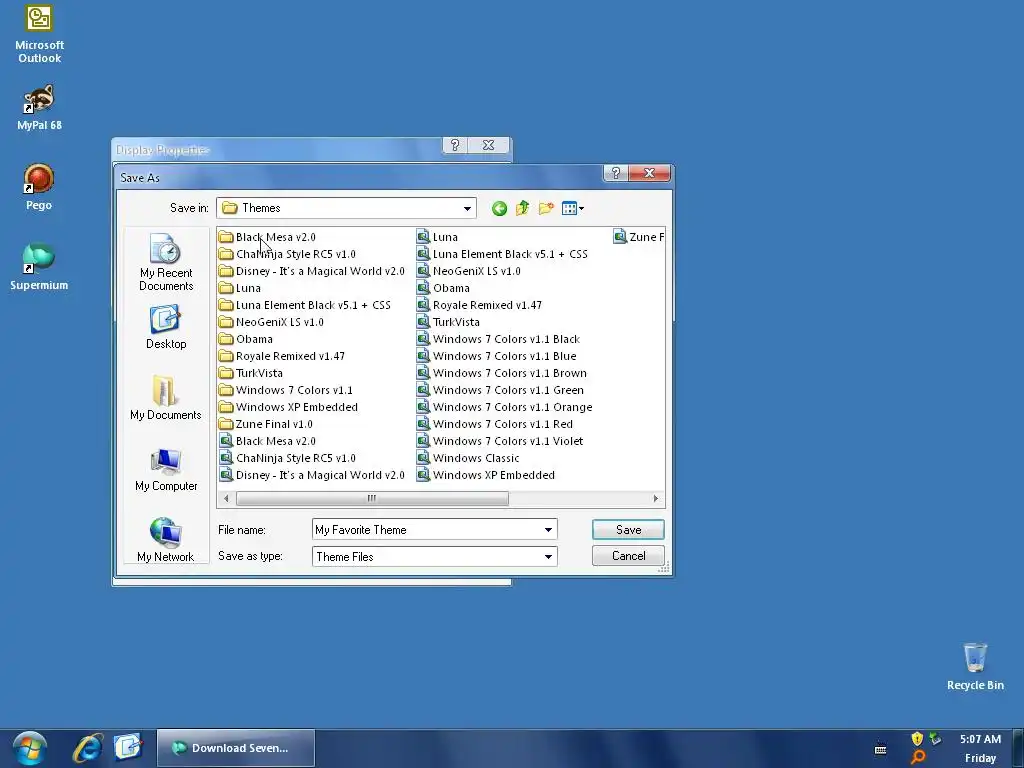
Task: Select the Royale Remixed v1.47 folder
Action: [282, 356]
